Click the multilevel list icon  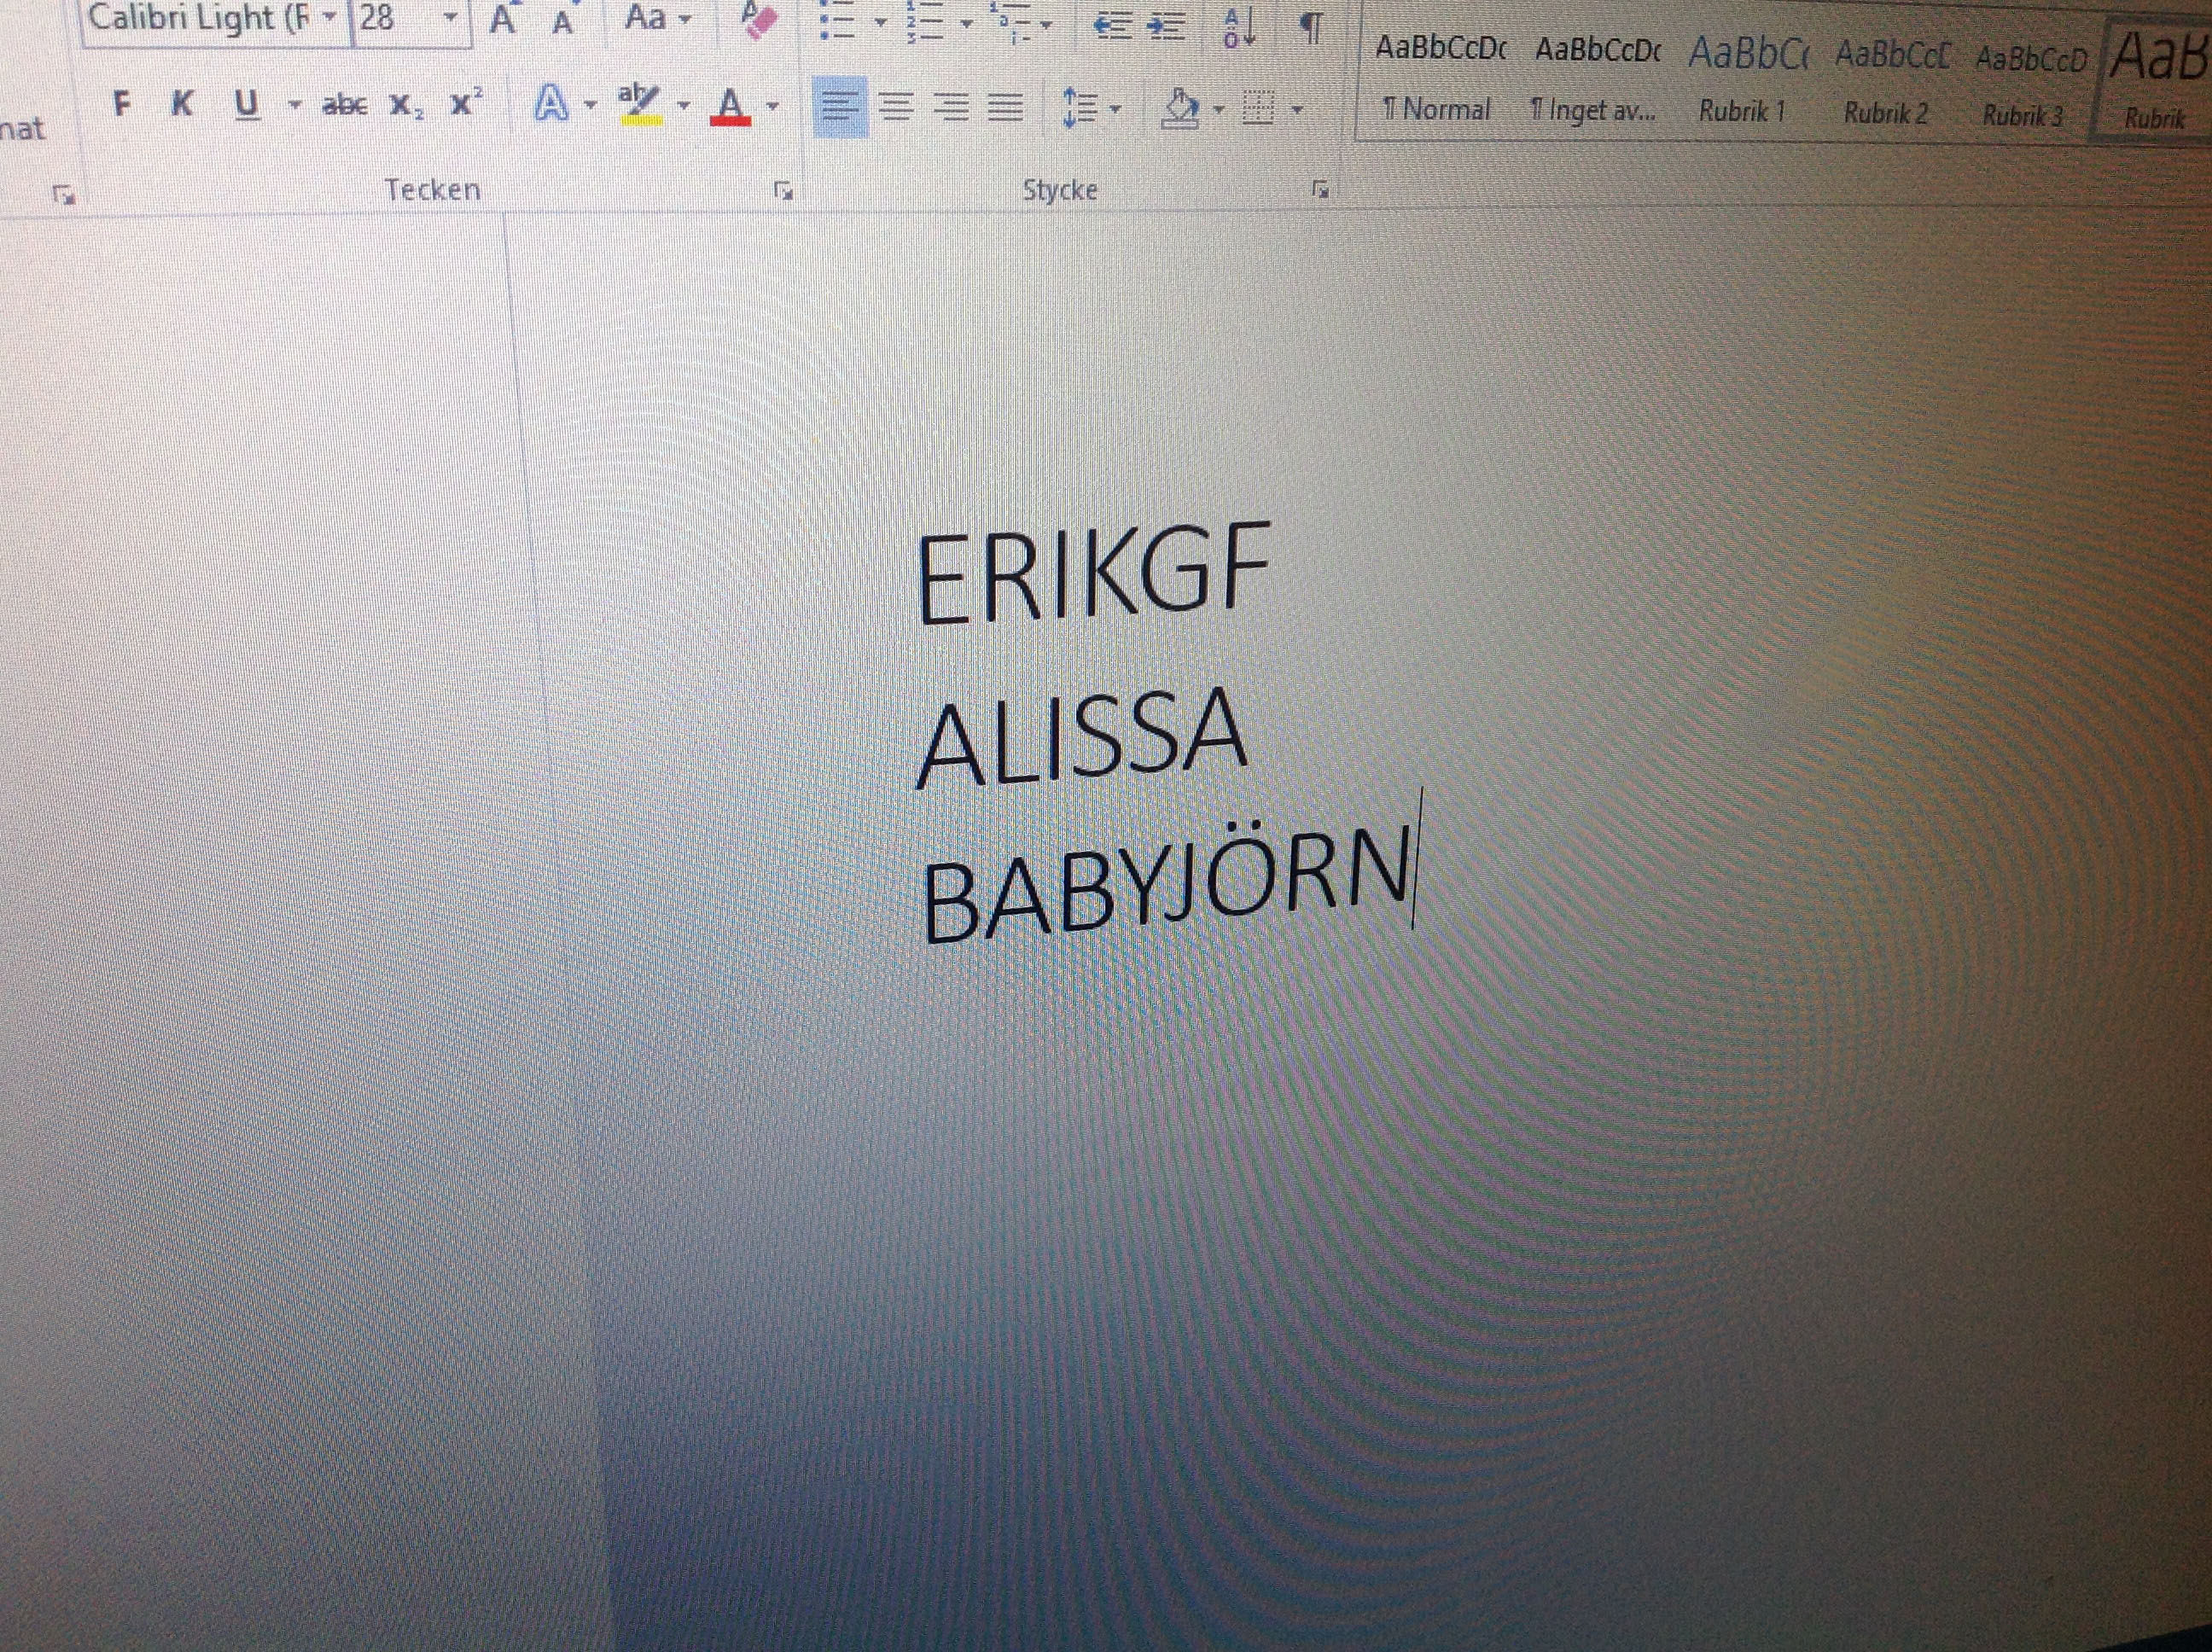[x=1009, y=24]
